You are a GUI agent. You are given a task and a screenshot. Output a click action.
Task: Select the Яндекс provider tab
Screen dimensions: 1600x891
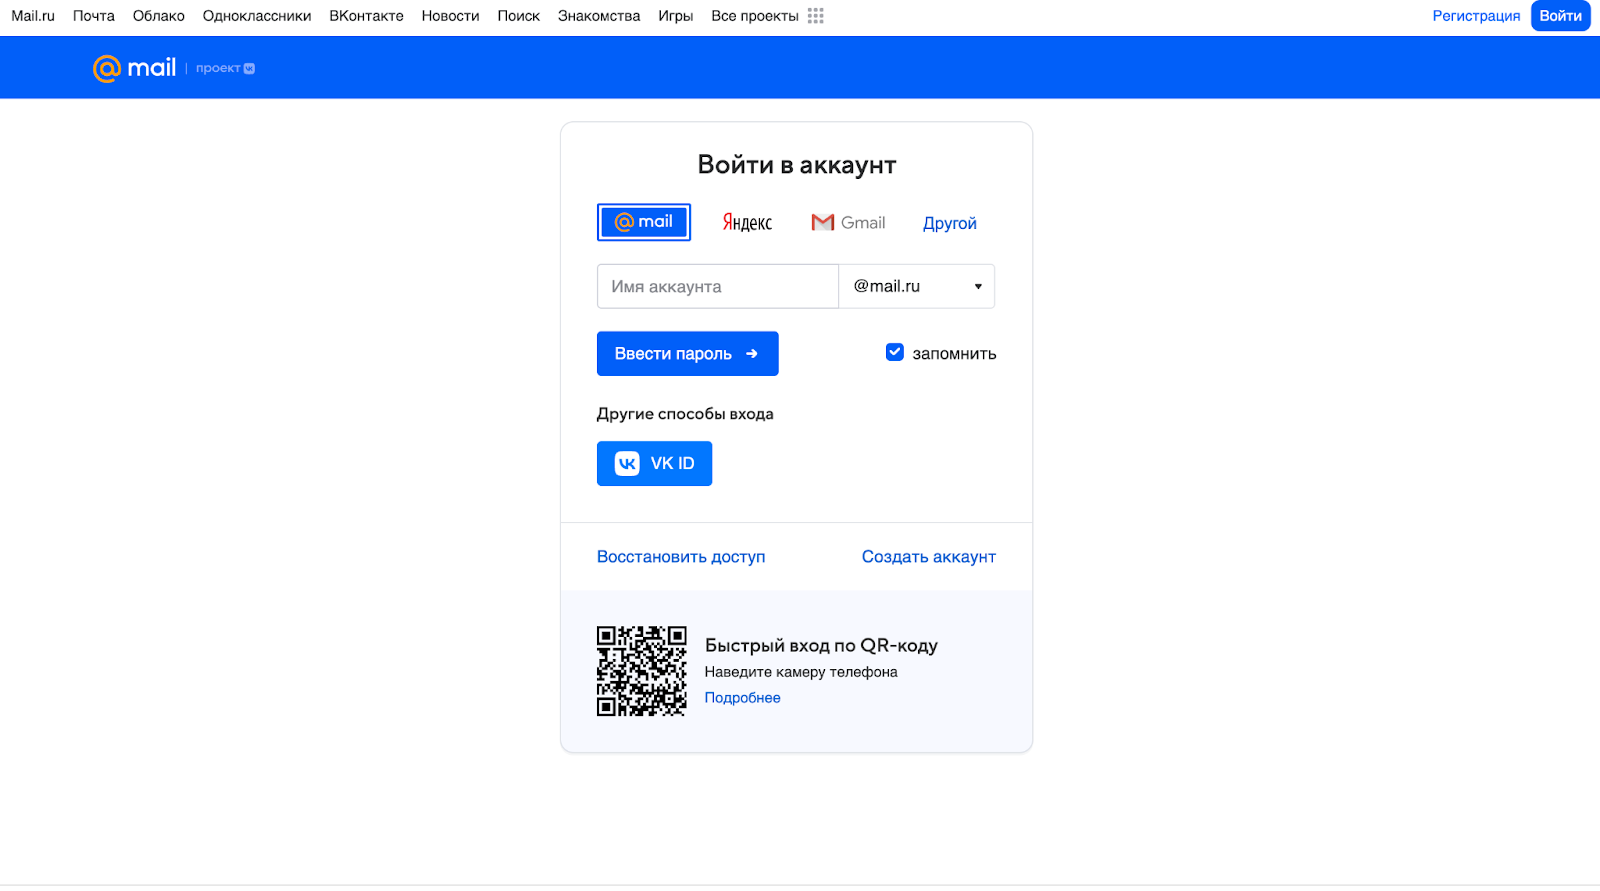coord(747,222)
